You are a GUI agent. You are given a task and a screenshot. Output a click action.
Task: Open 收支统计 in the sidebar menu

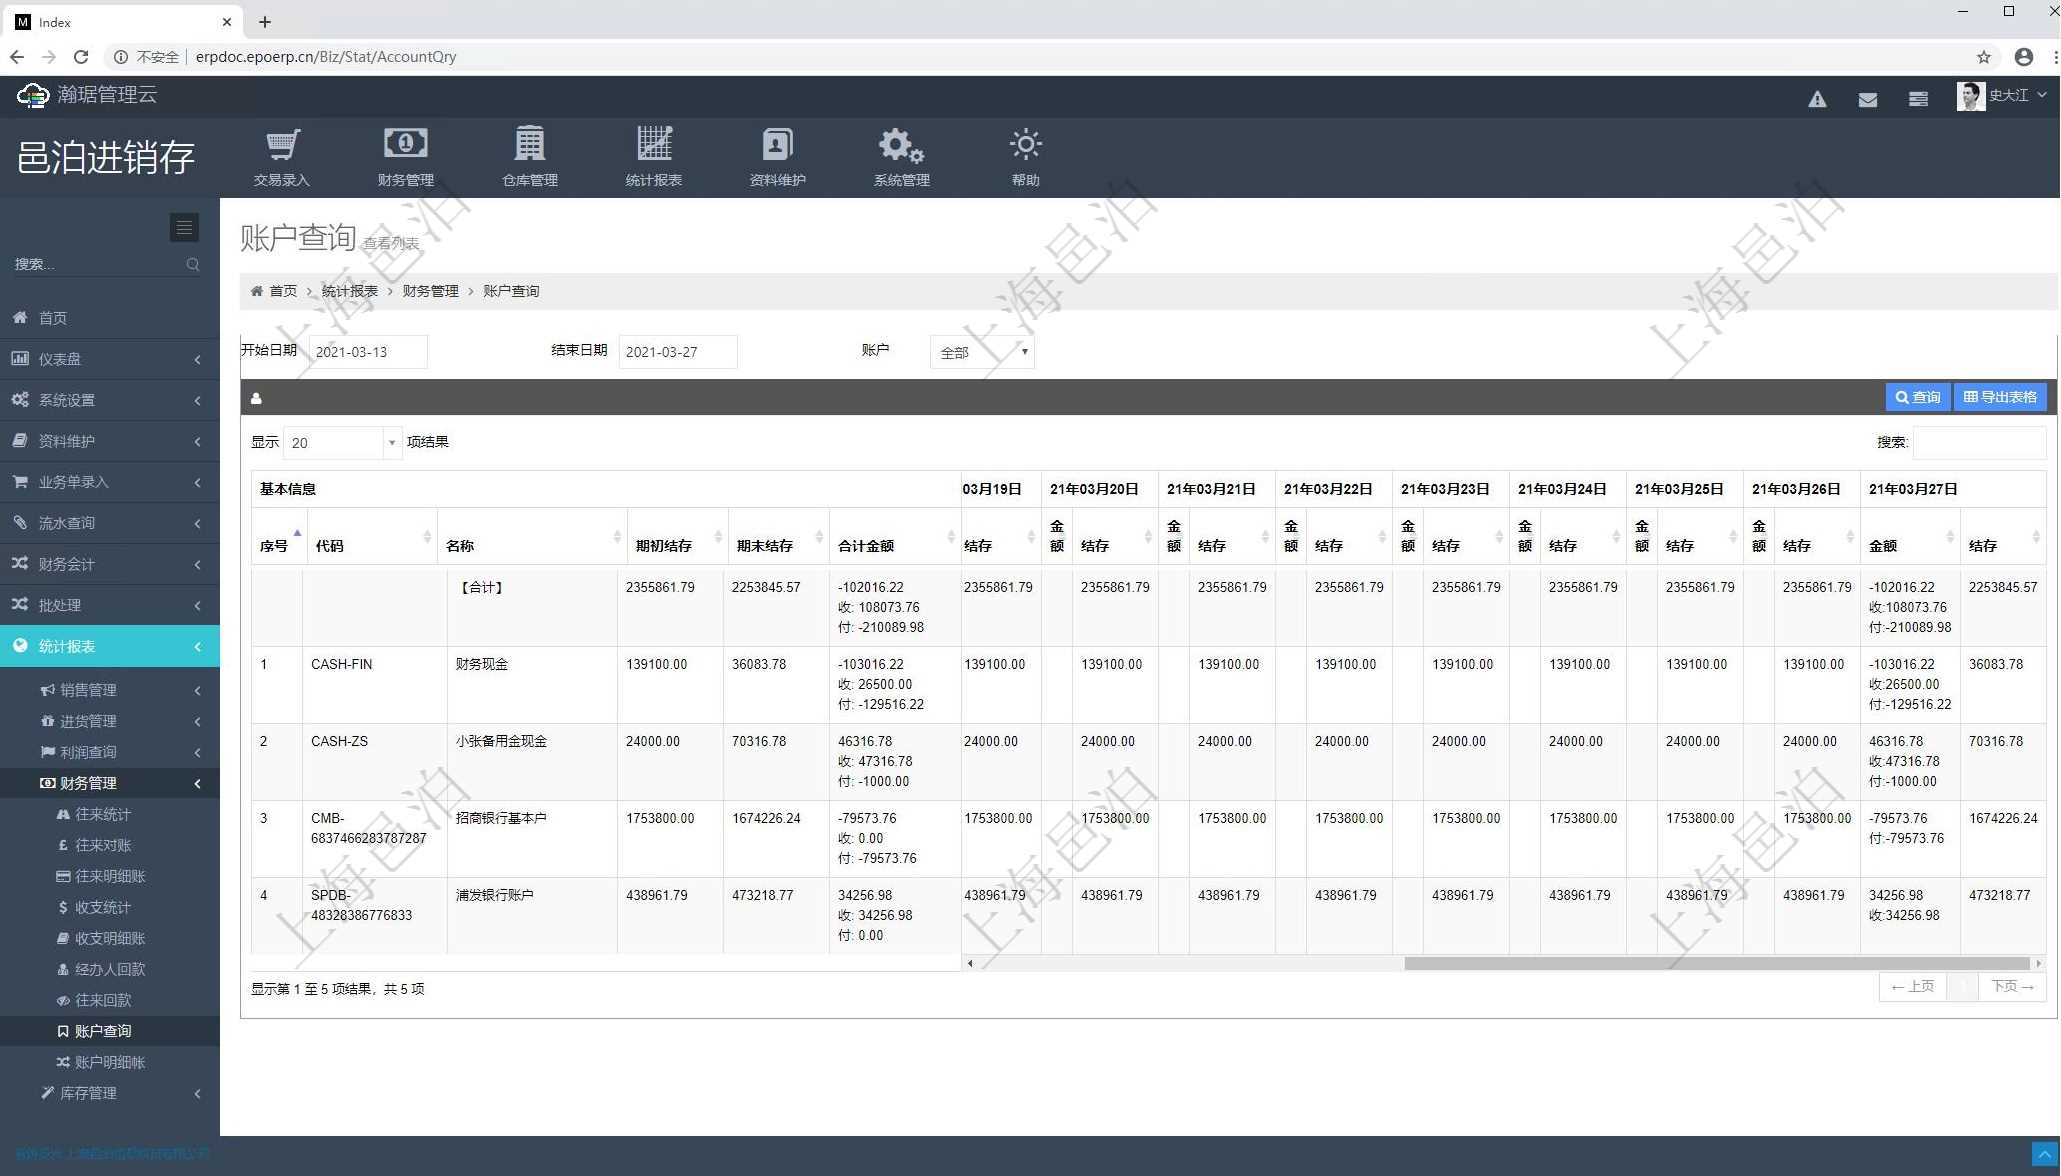102,907
